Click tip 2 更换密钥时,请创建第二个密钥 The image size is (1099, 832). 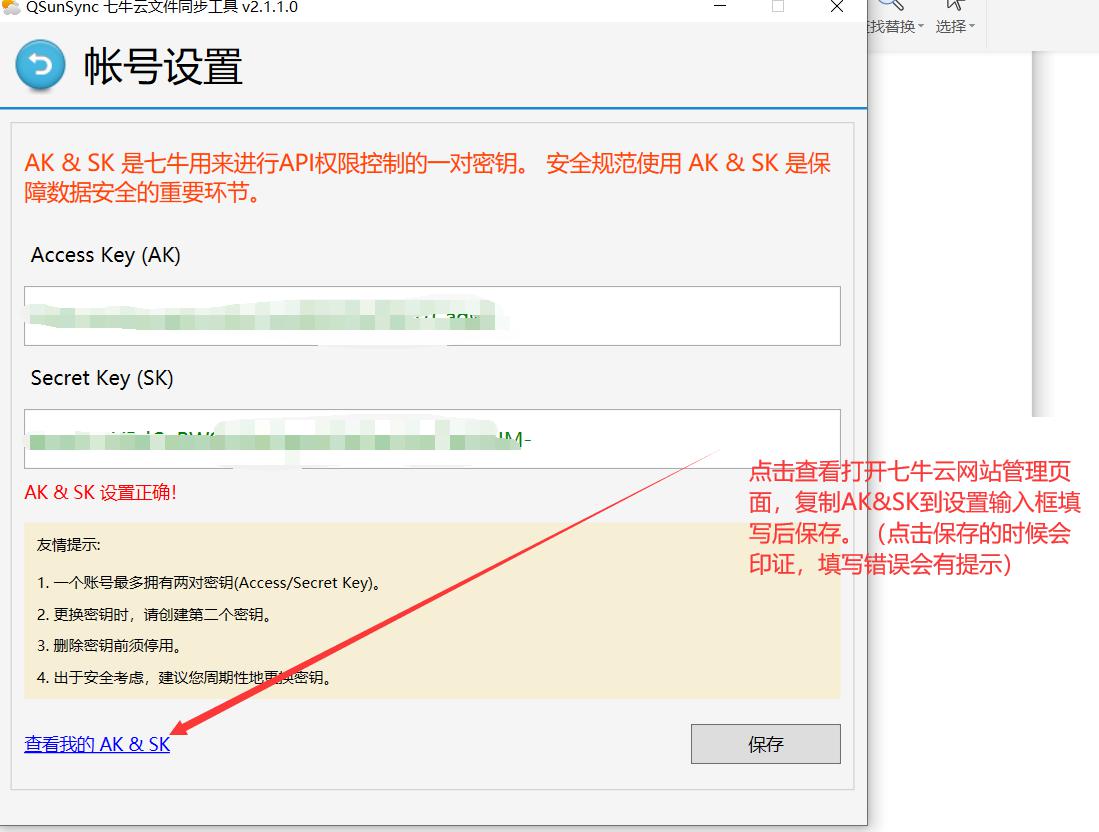click(x=154, y=615)
